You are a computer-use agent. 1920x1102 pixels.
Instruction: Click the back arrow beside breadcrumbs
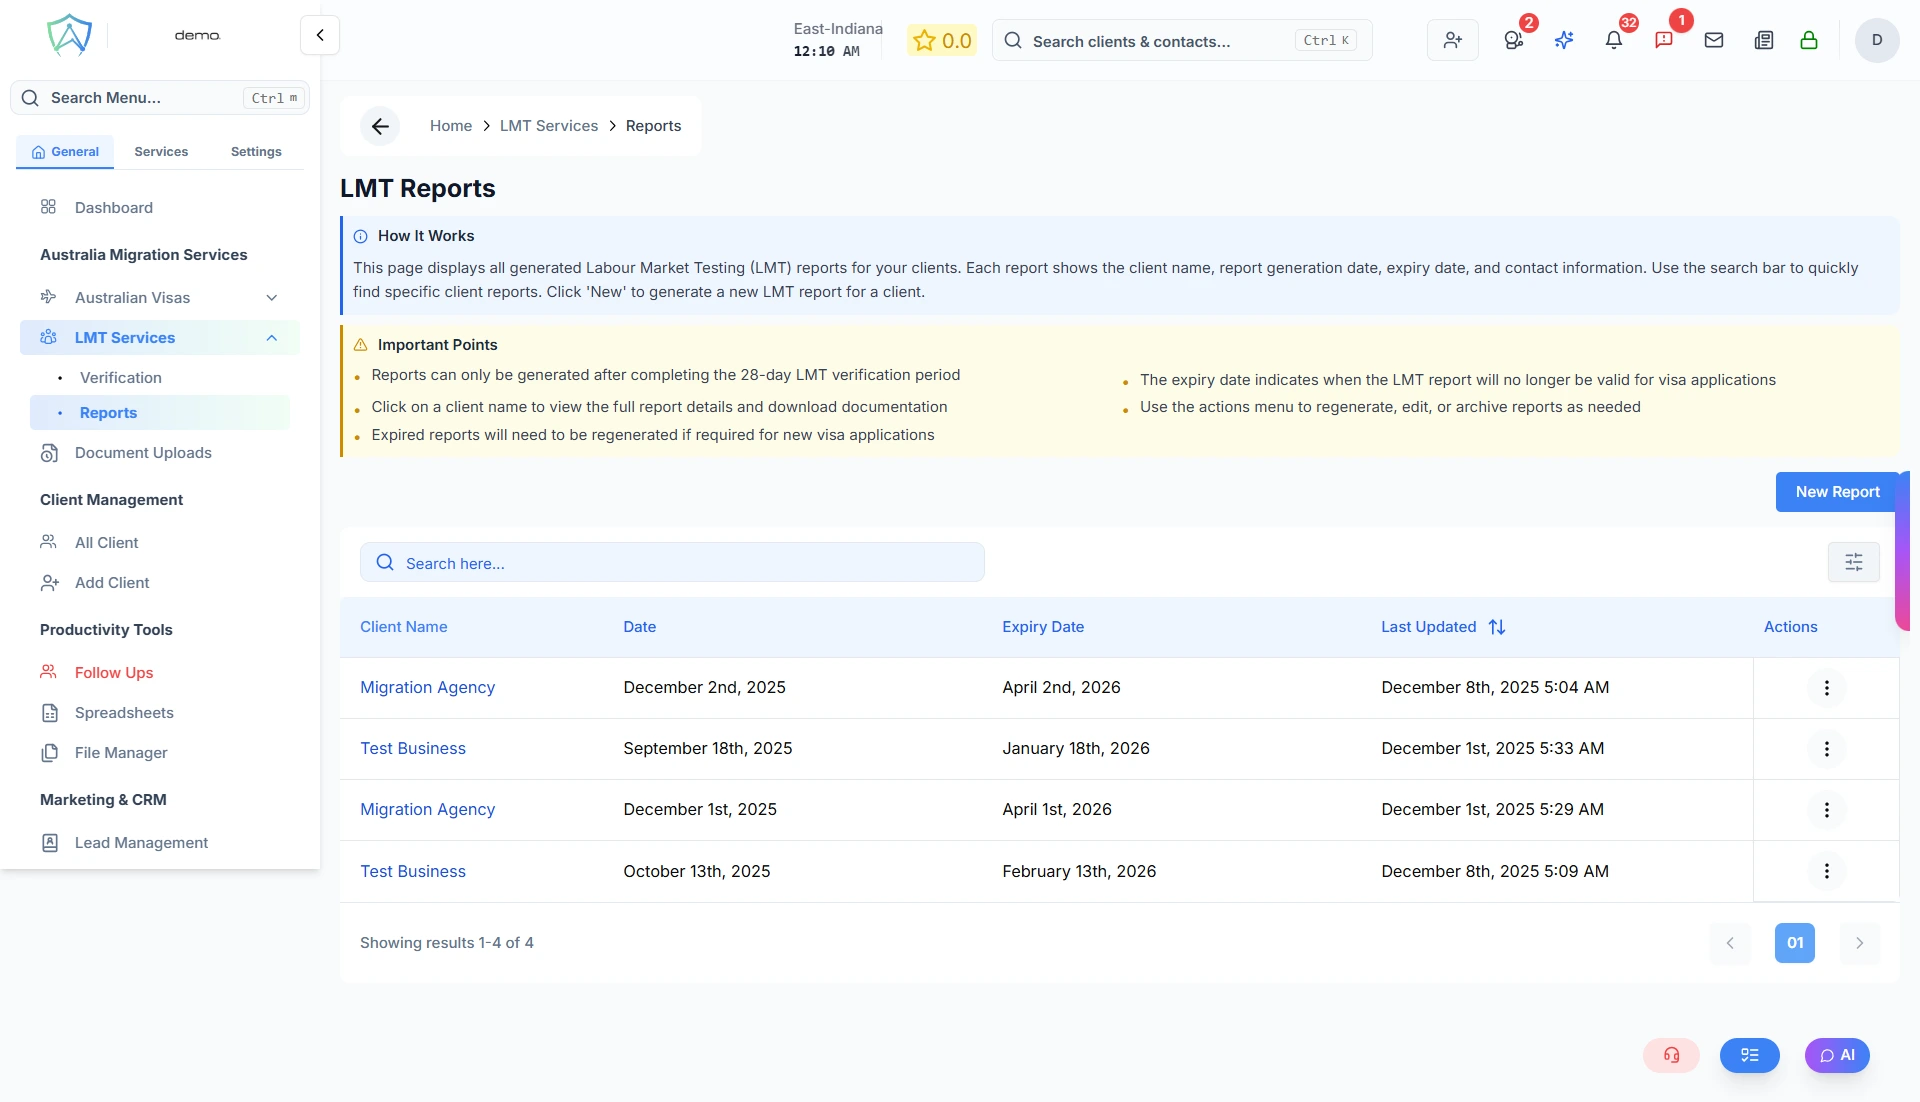click(x=380, y=126)
